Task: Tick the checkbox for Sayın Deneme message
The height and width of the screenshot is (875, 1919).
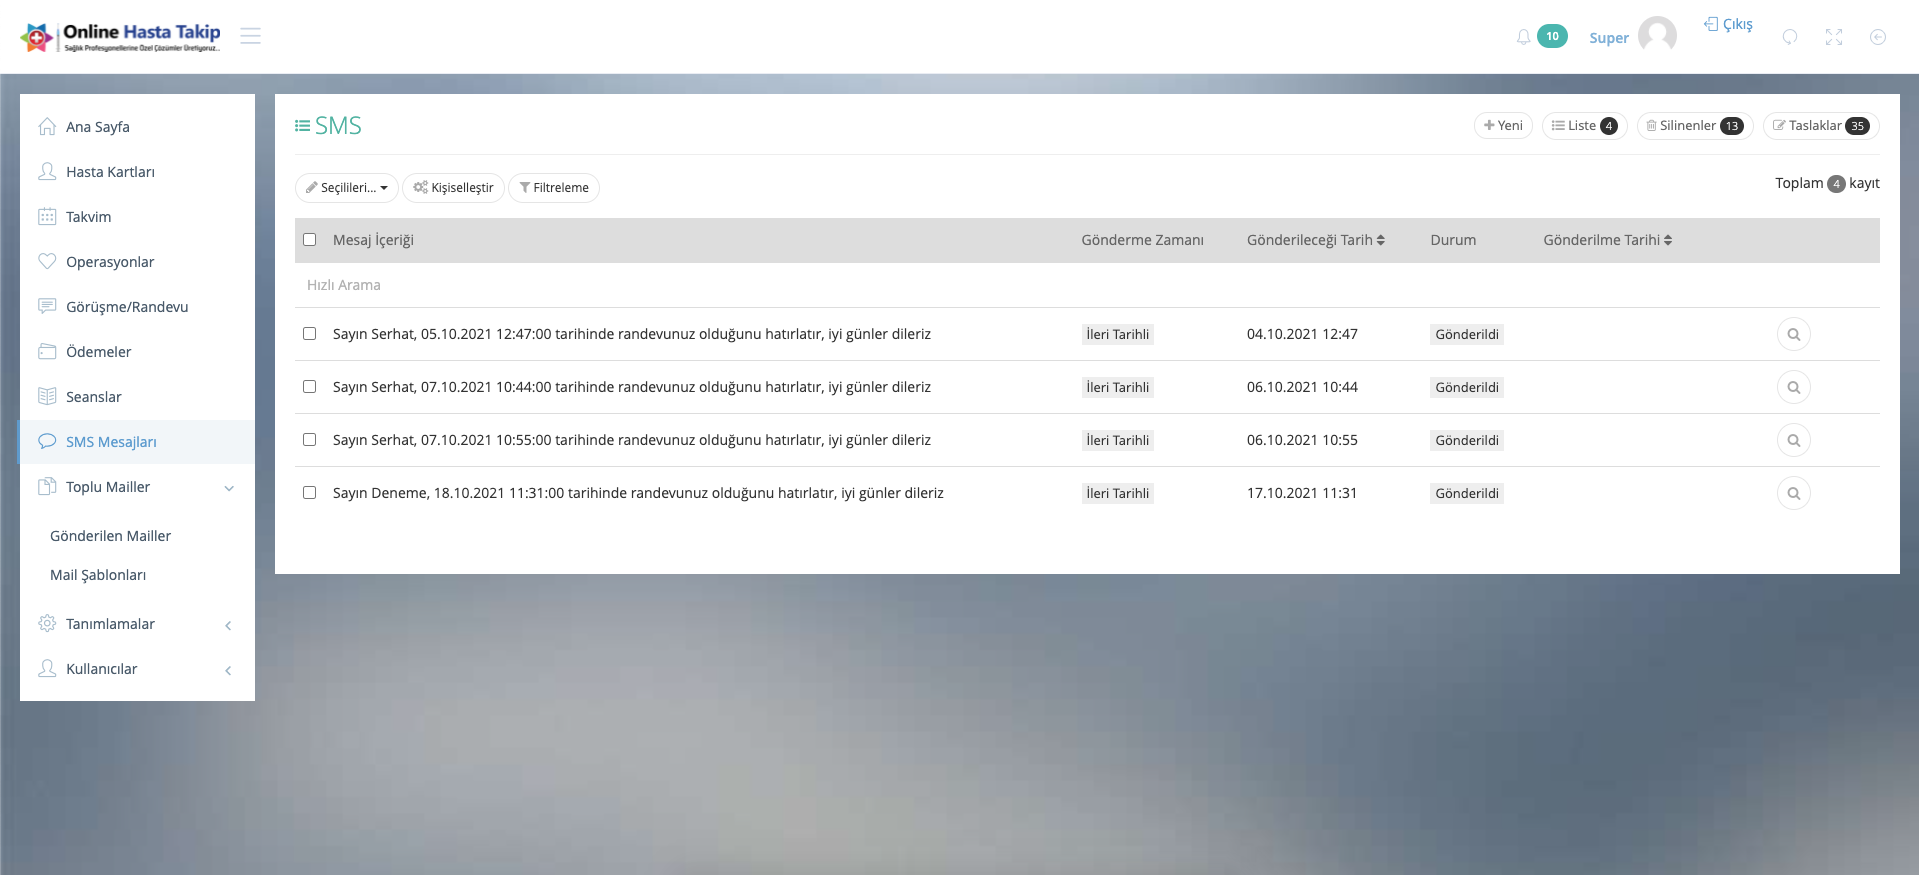Action: [310, 493]
